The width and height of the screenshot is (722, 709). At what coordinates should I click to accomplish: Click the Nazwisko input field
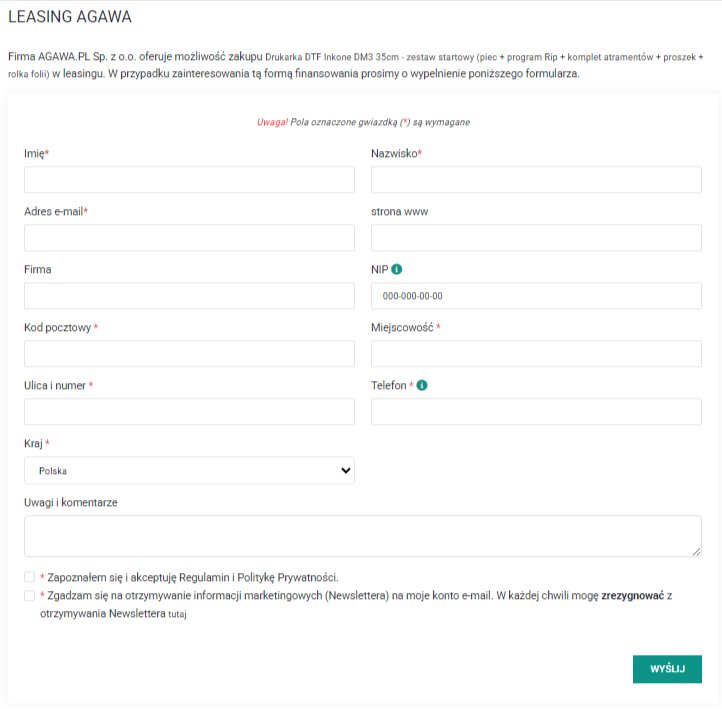[536, 180]
